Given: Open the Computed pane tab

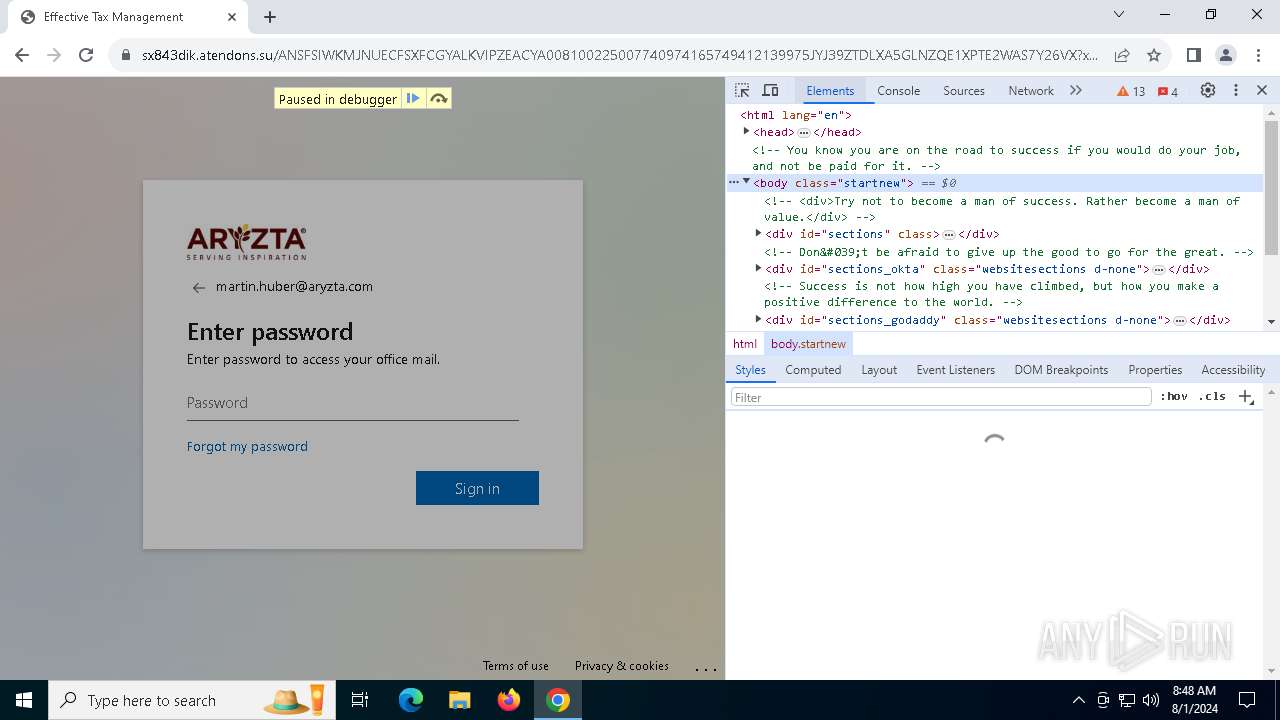Looking at the screenshot, I should [813, 369].
